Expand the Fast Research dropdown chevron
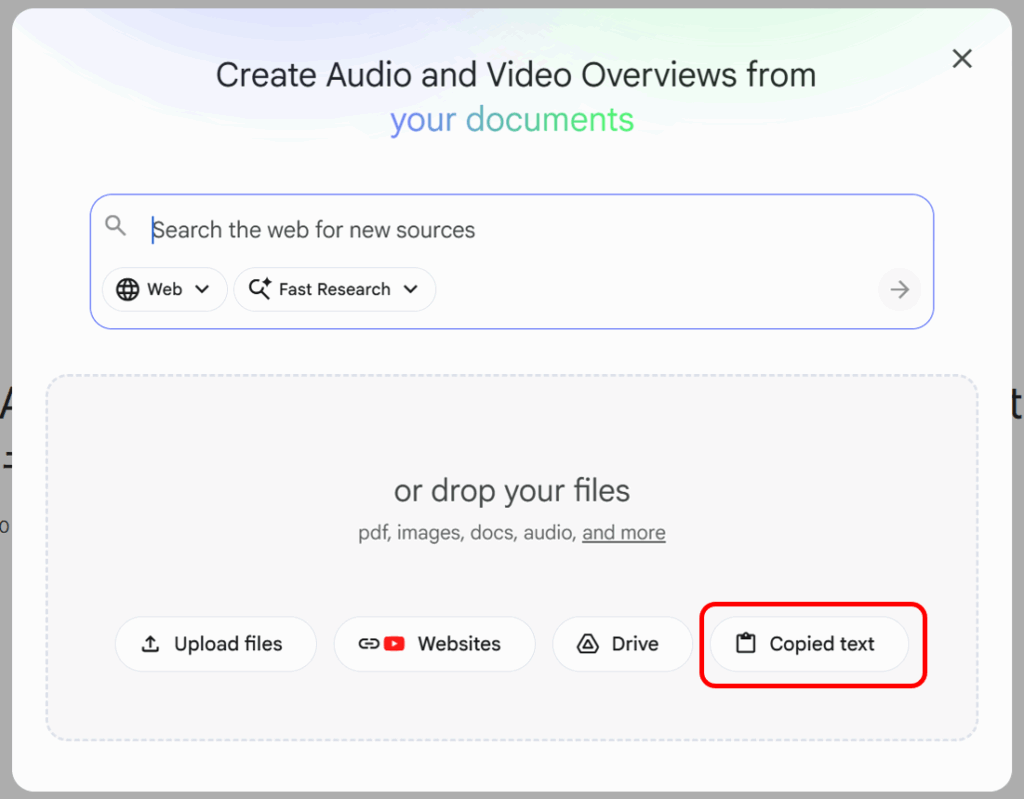 coord(410,289)
